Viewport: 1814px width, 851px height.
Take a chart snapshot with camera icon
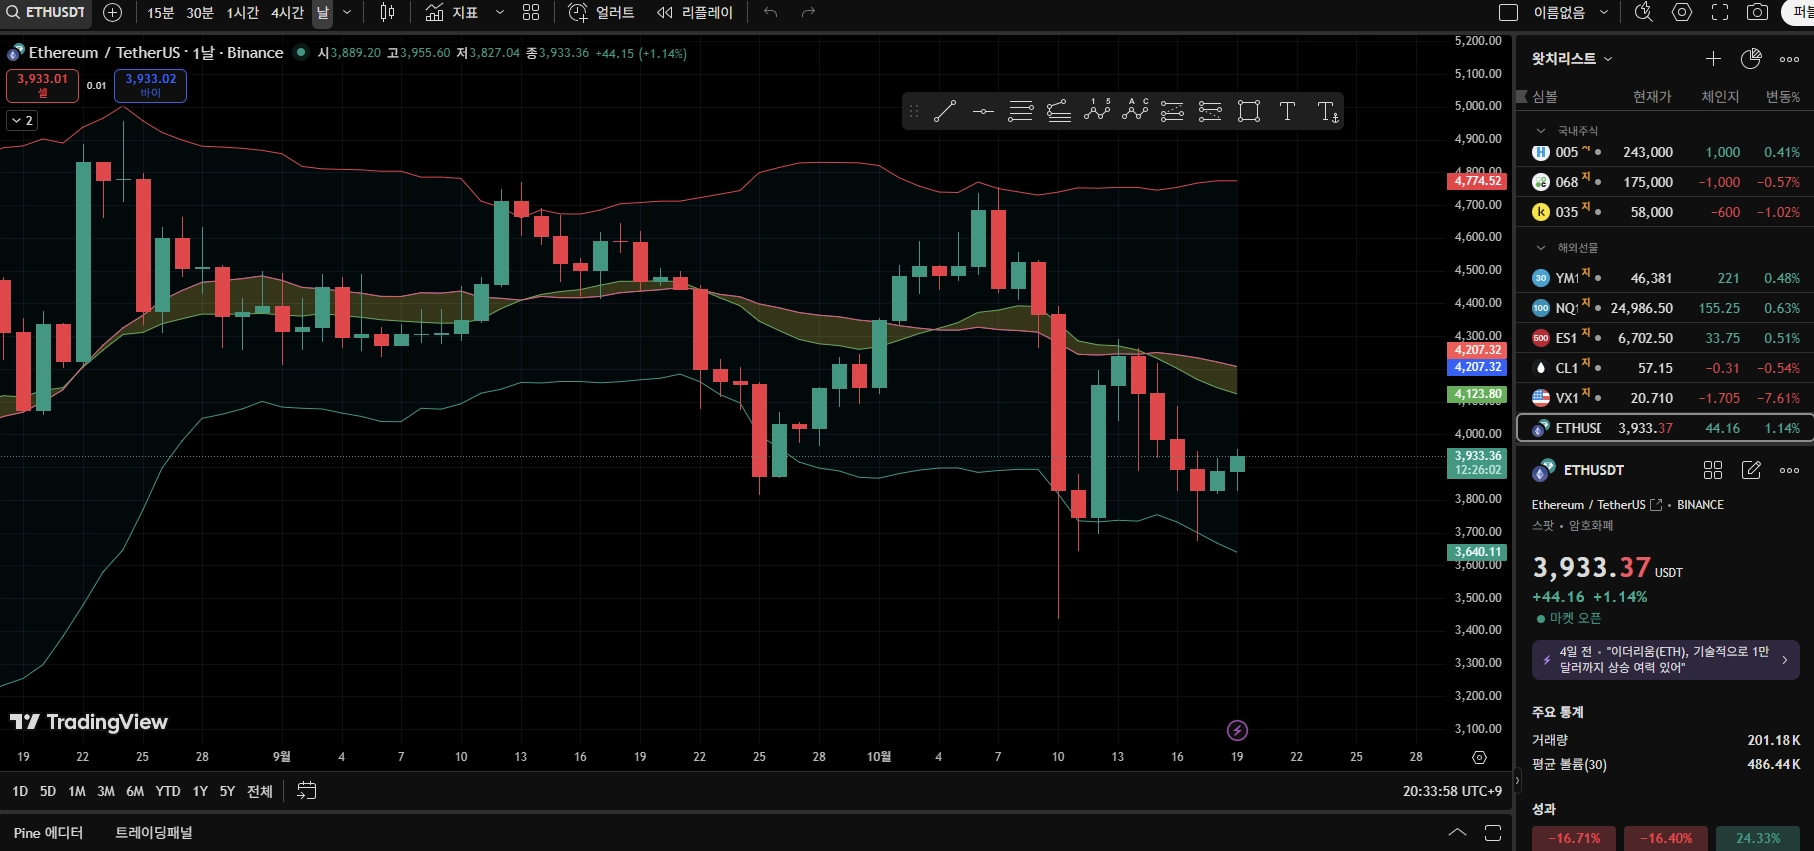tap(1757, 12)
